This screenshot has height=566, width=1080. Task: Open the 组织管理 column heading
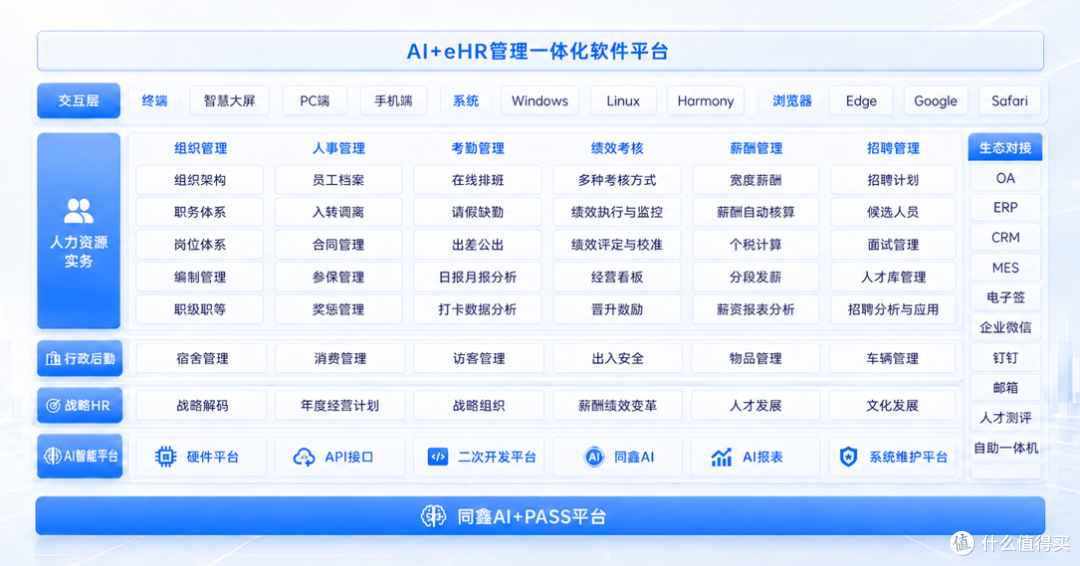[x=200, y=148]
